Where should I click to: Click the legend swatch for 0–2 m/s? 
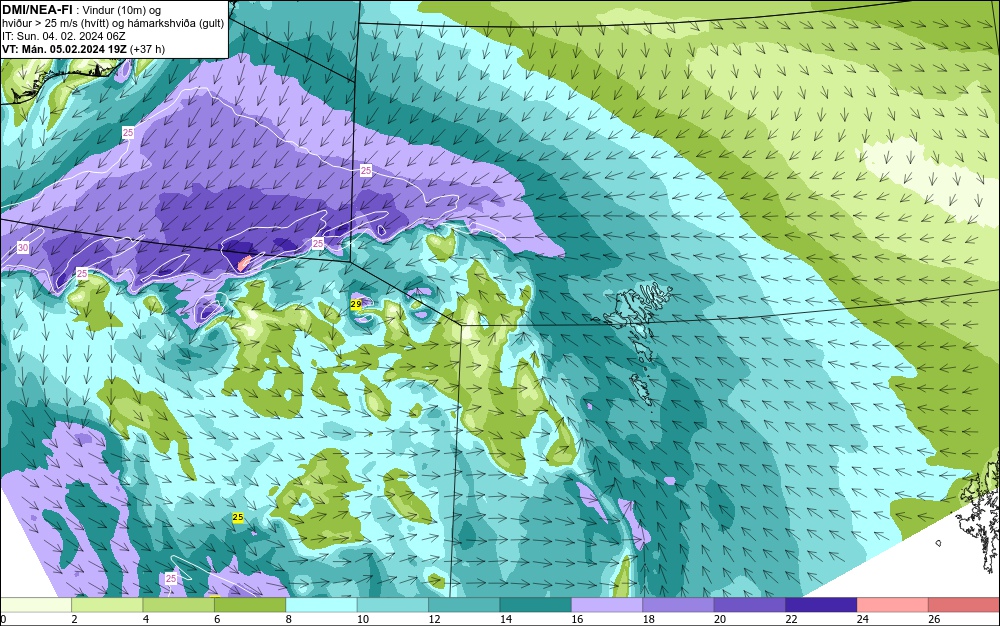(x=36, y=605)
